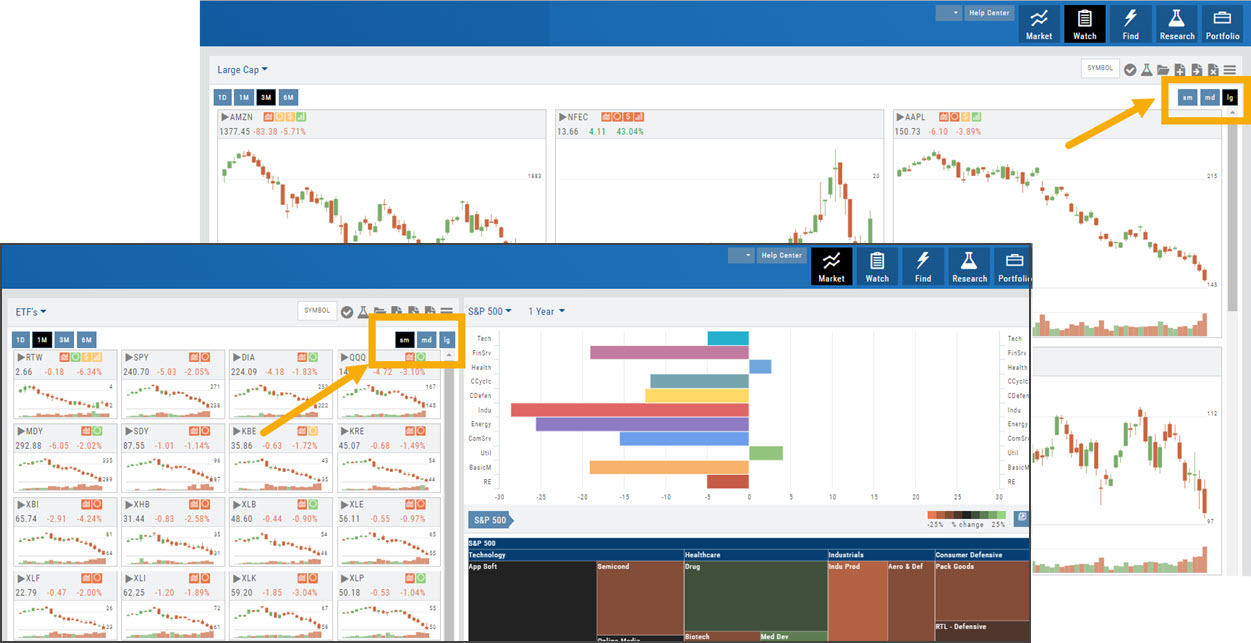Click the S&P 500 breadcrumb tag above heatmap

tap(488, 520)
